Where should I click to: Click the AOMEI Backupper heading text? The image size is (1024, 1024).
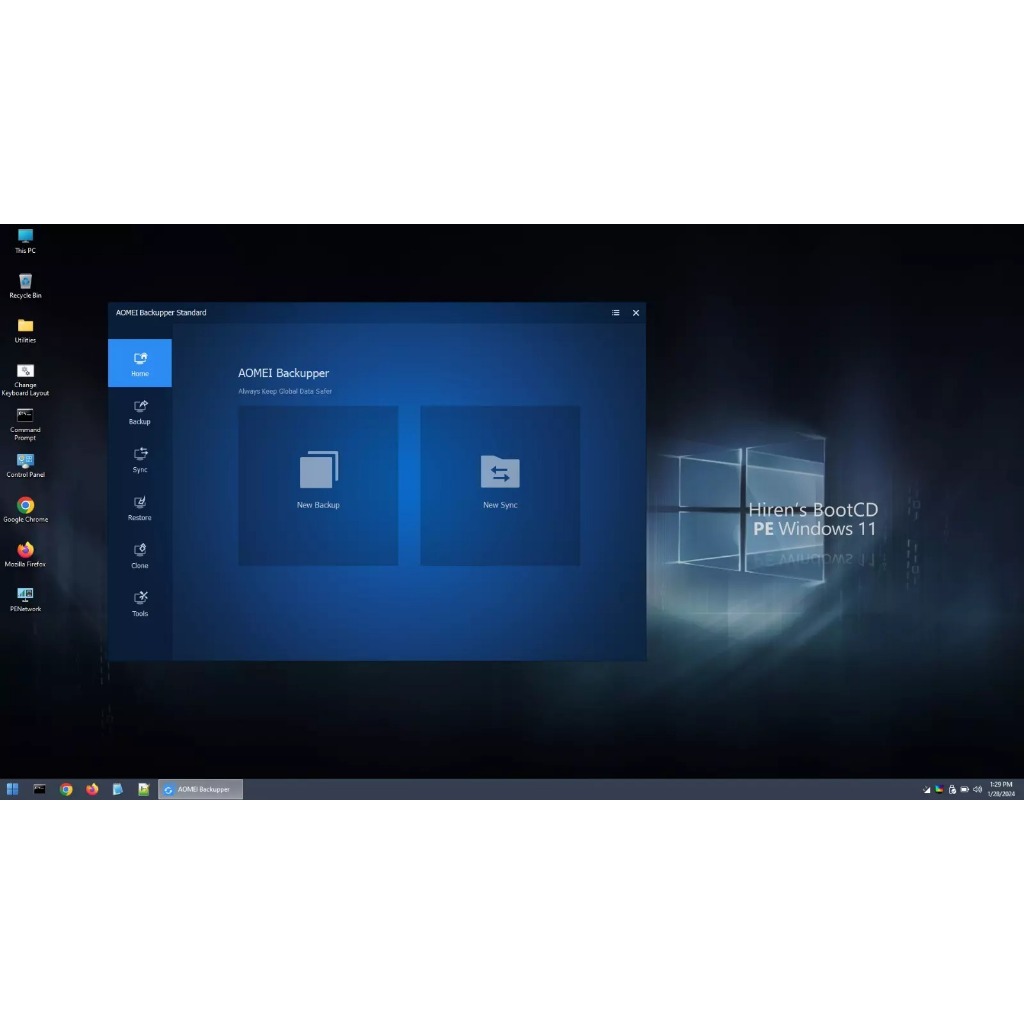click(x=283, y=373)
